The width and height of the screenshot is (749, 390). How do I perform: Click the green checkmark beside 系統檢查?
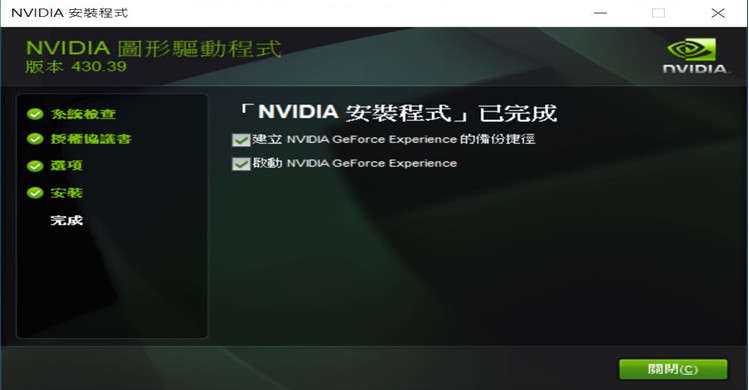(x=35, y=114)
